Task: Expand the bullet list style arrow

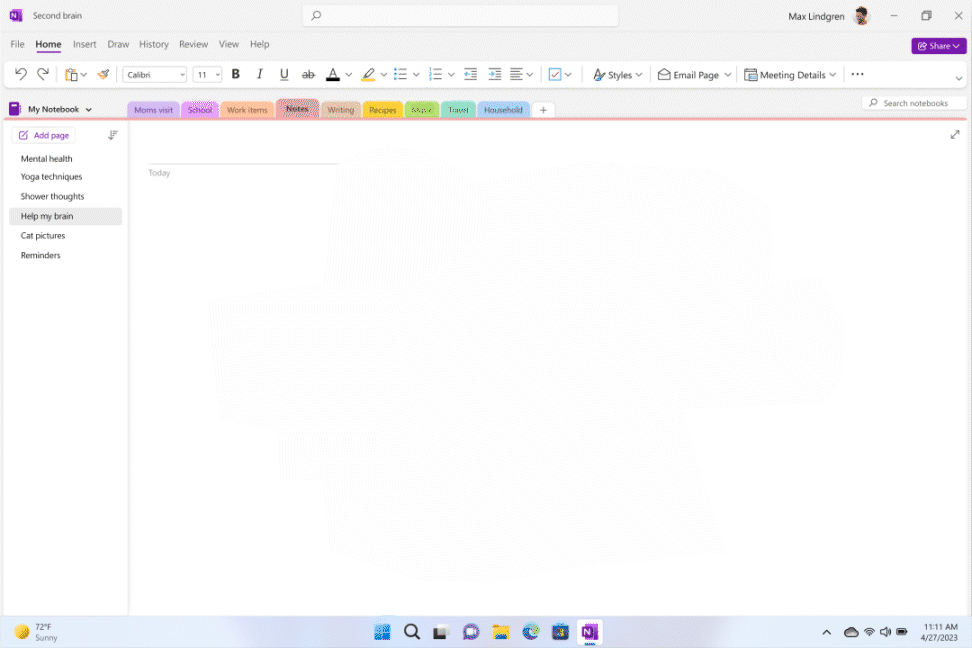Action: coord(416,75)
